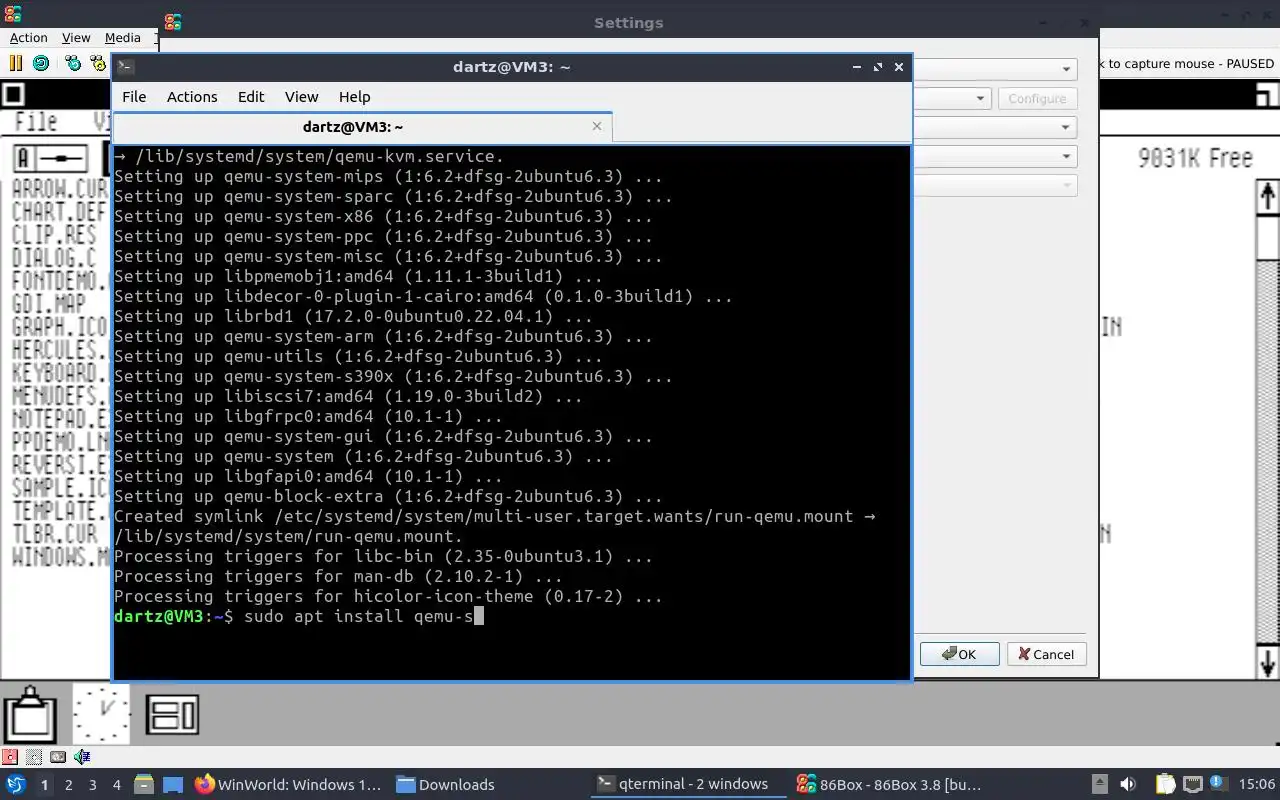Click the 86Box icon in Settings title bar
Image resolution: width=1280 pixels, height=800 pixels.
173,22
